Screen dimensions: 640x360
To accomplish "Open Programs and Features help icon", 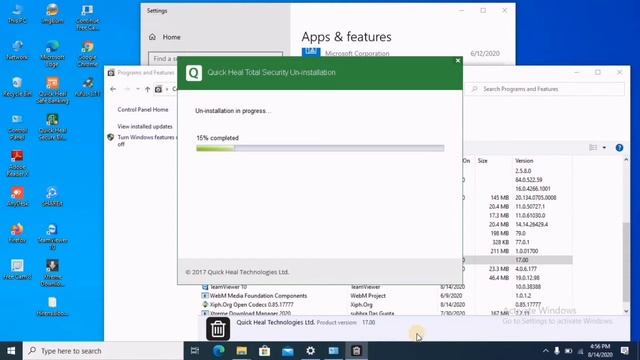I will coord(619,148).
